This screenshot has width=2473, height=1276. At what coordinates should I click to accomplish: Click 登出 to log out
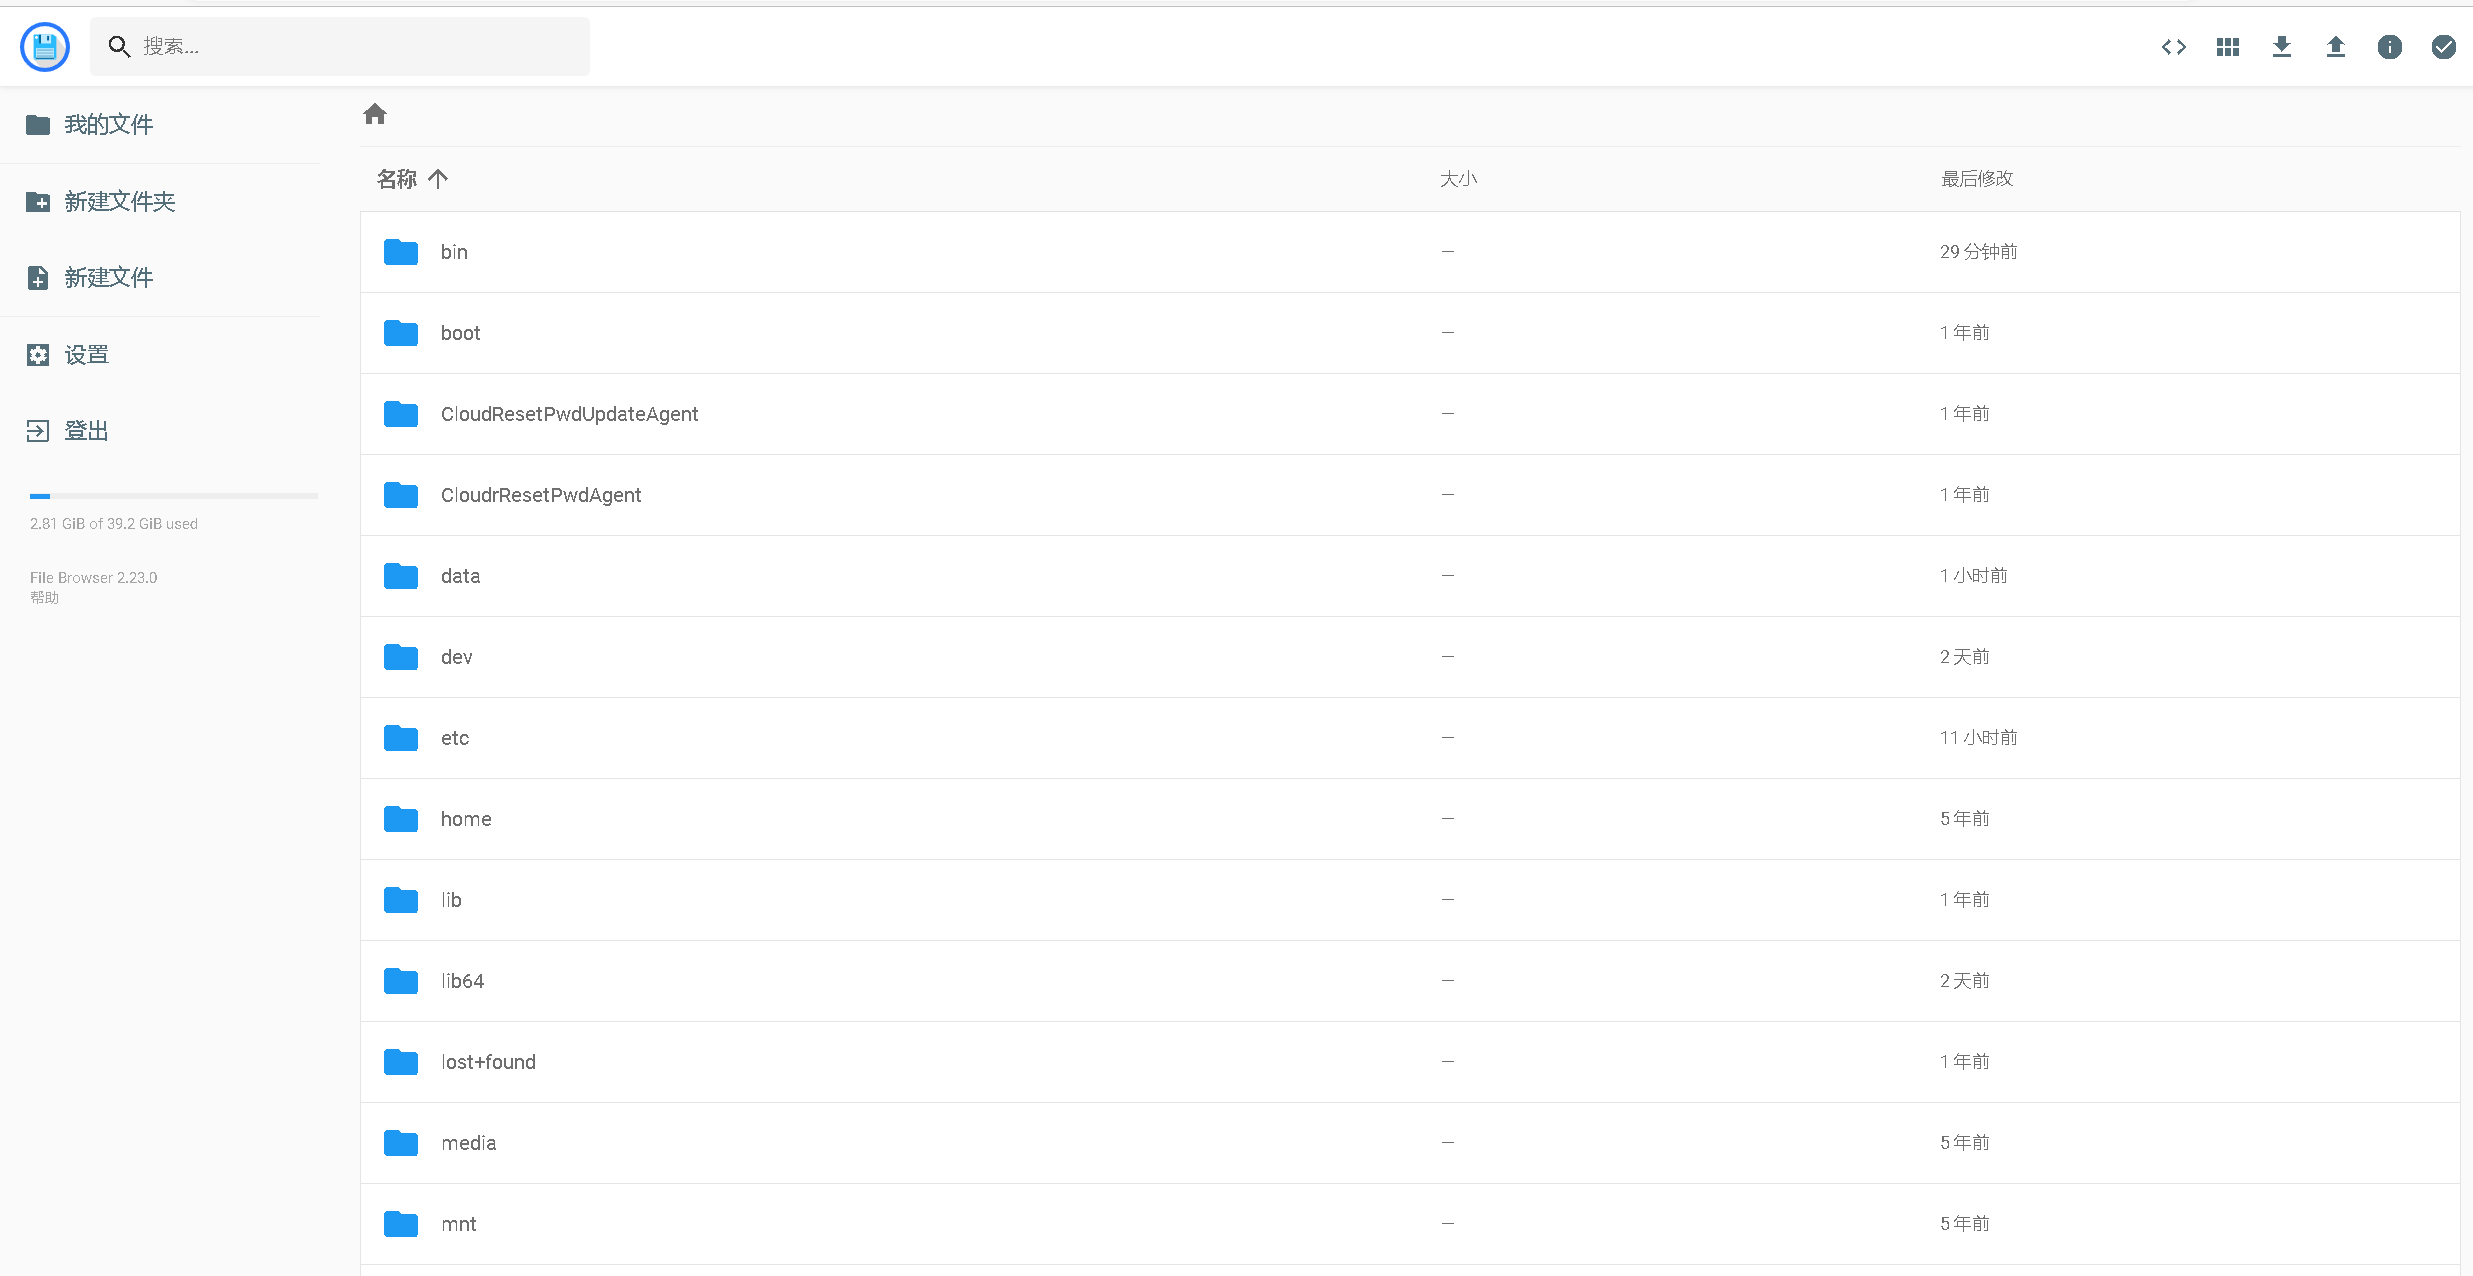click(x=86, y=431)
